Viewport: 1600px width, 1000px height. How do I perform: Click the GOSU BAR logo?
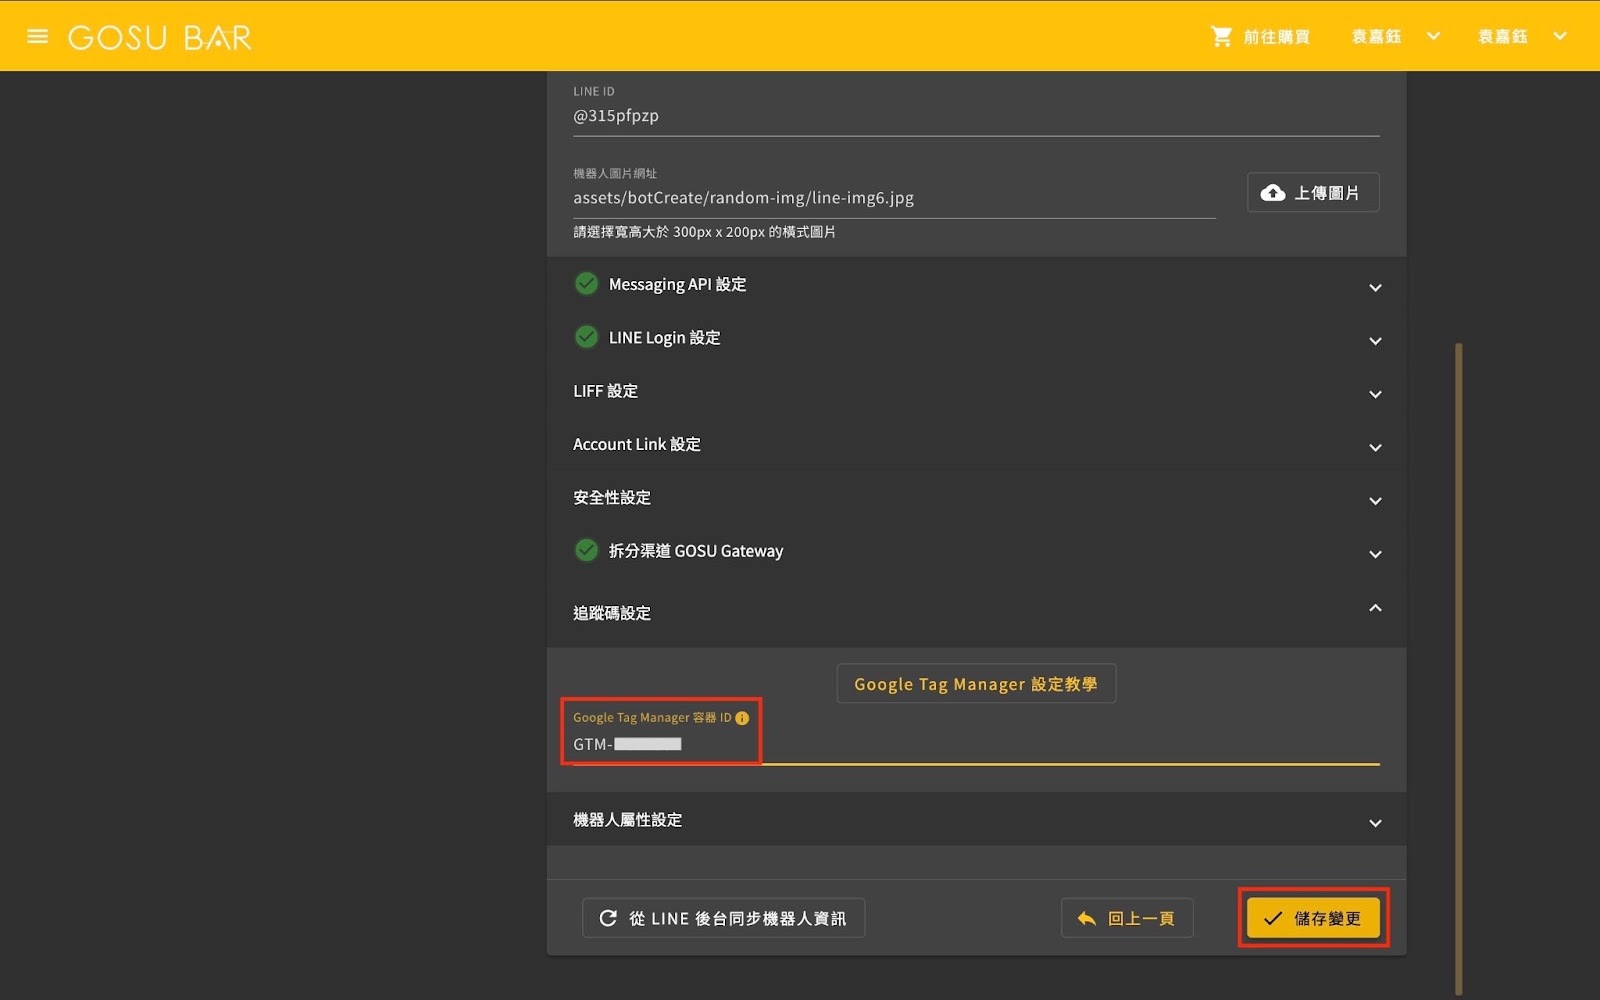pyautogui.click(x=160, y=38)
